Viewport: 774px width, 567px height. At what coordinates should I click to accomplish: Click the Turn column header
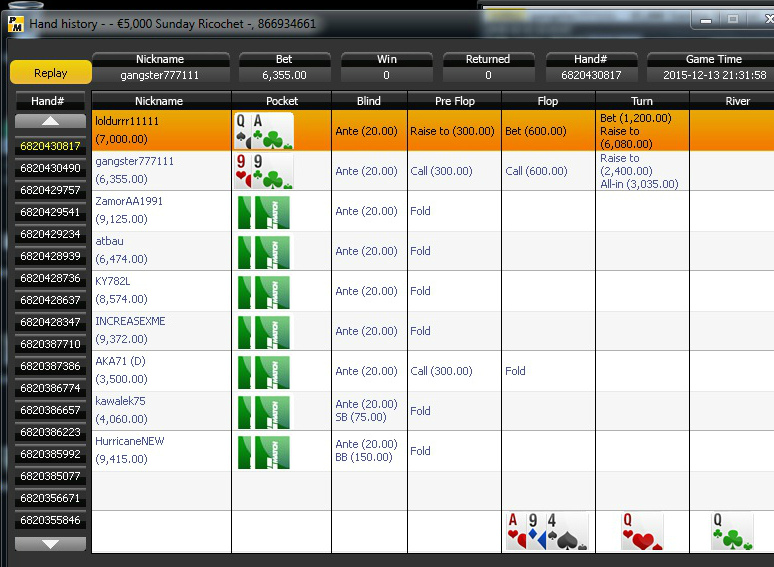coord(642,101)
